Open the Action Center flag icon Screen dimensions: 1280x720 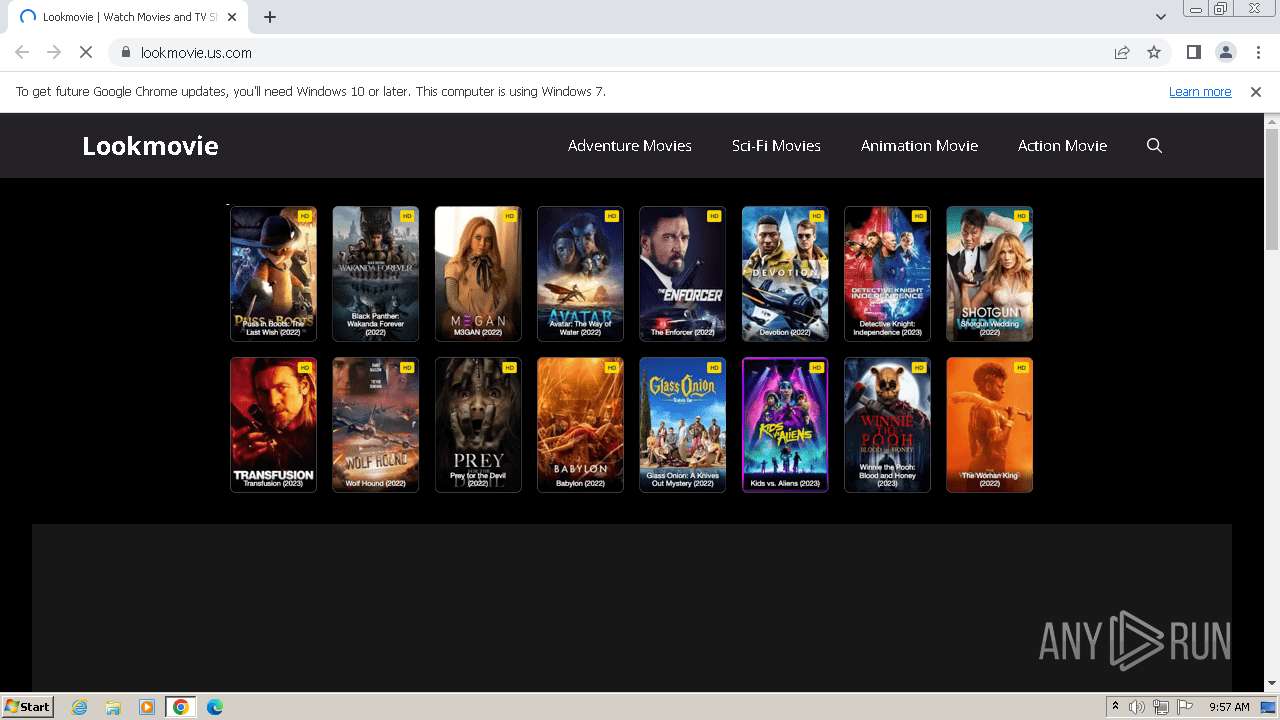pos(1184,707)
